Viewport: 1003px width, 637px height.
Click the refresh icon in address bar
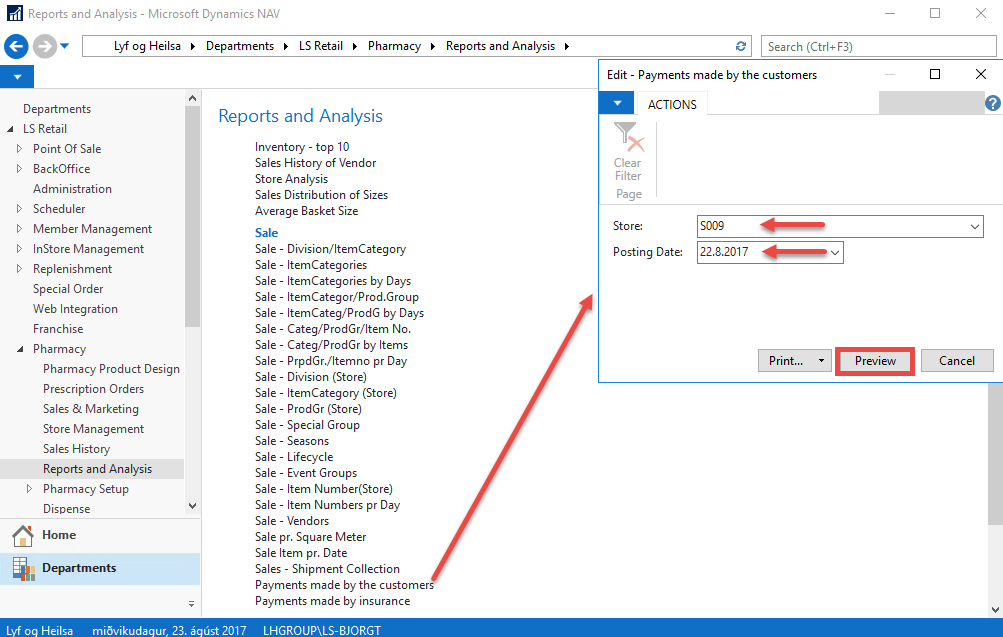(x=741, y=46)
